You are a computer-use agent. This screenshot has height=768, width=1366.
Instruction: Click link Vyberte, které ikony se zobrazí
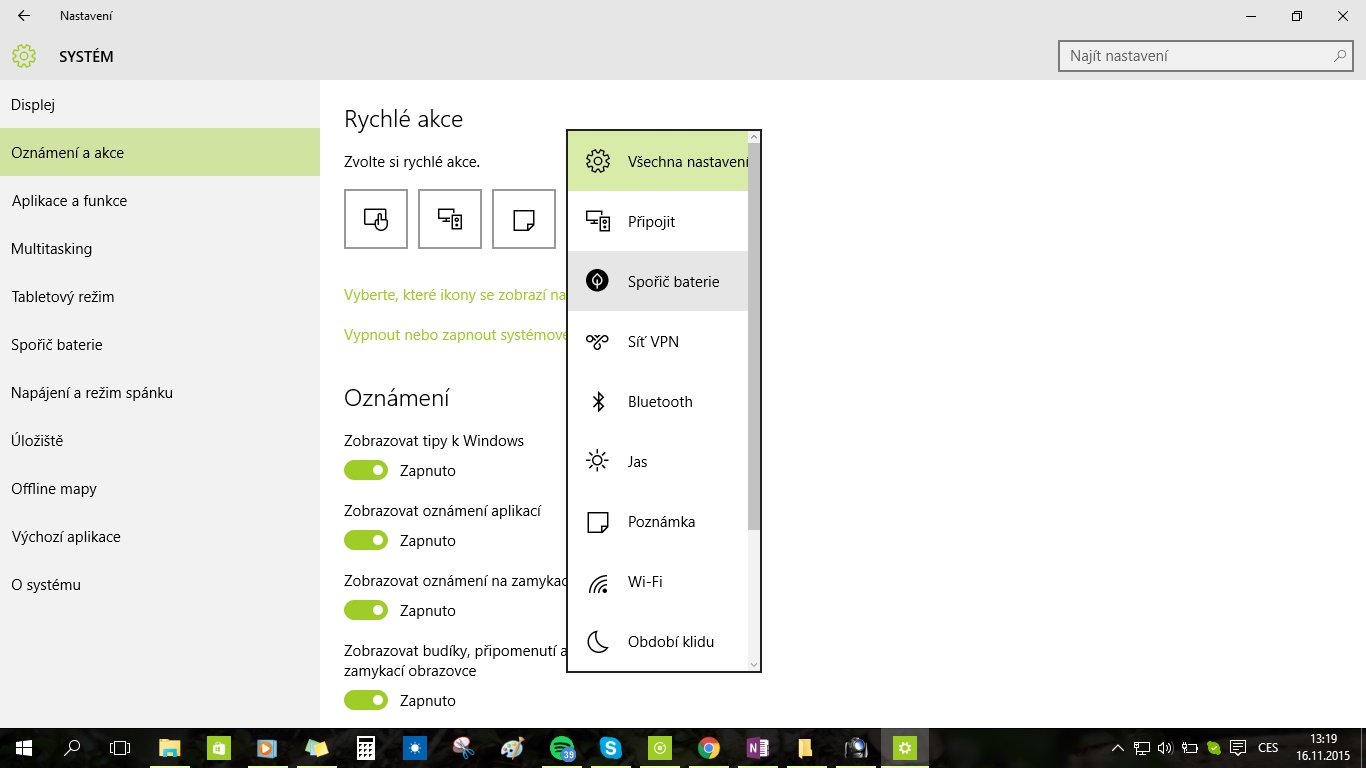click(x=455, y=294)
